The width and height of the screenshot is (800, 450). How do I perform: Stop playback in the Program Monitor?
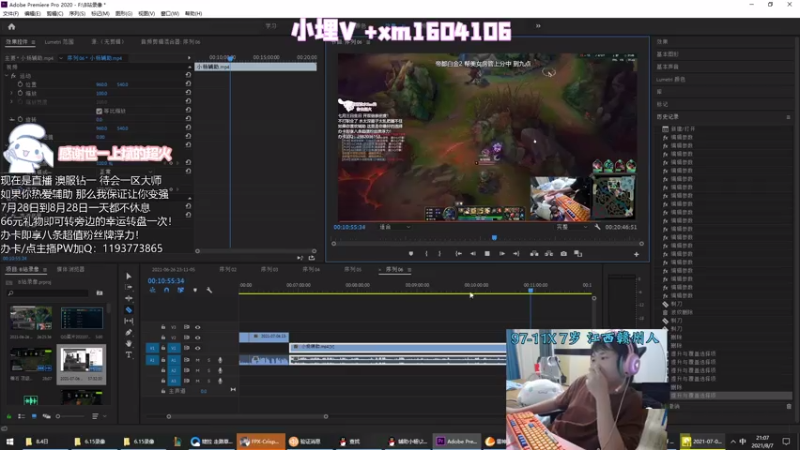pos(487,254)
